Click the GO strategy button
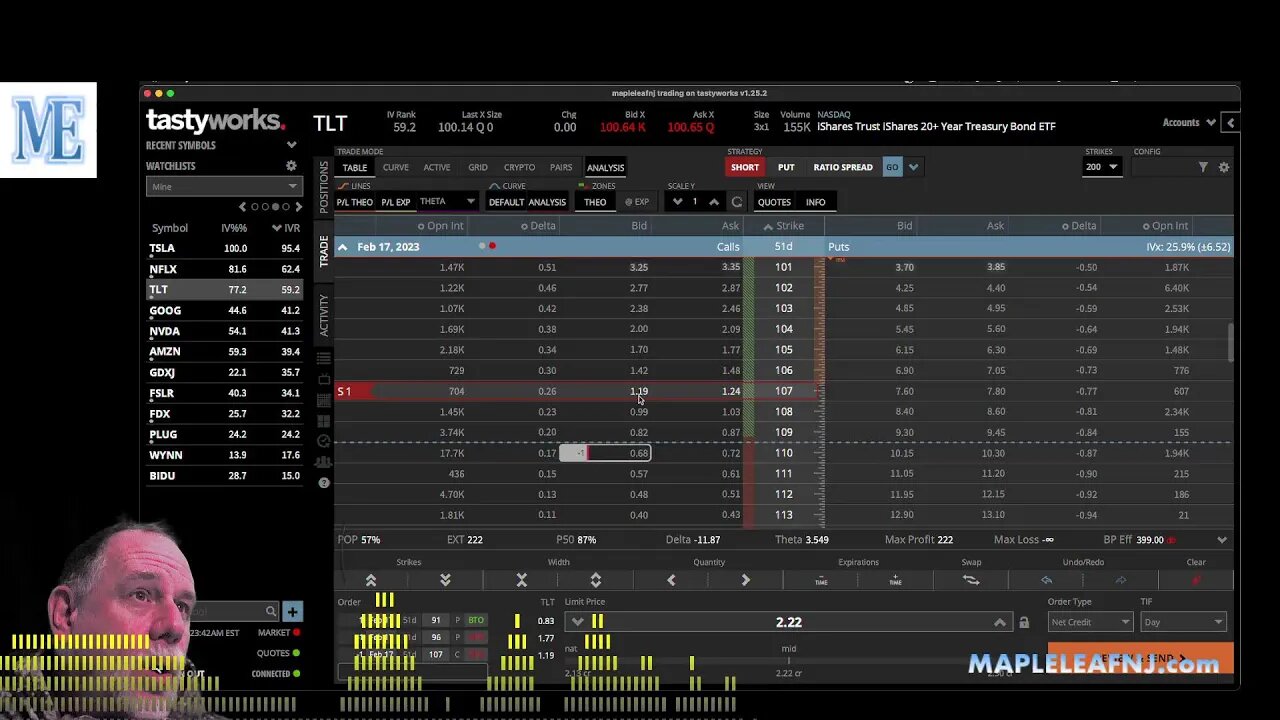The image size is (1280, 720). click(x=892, y=167)
